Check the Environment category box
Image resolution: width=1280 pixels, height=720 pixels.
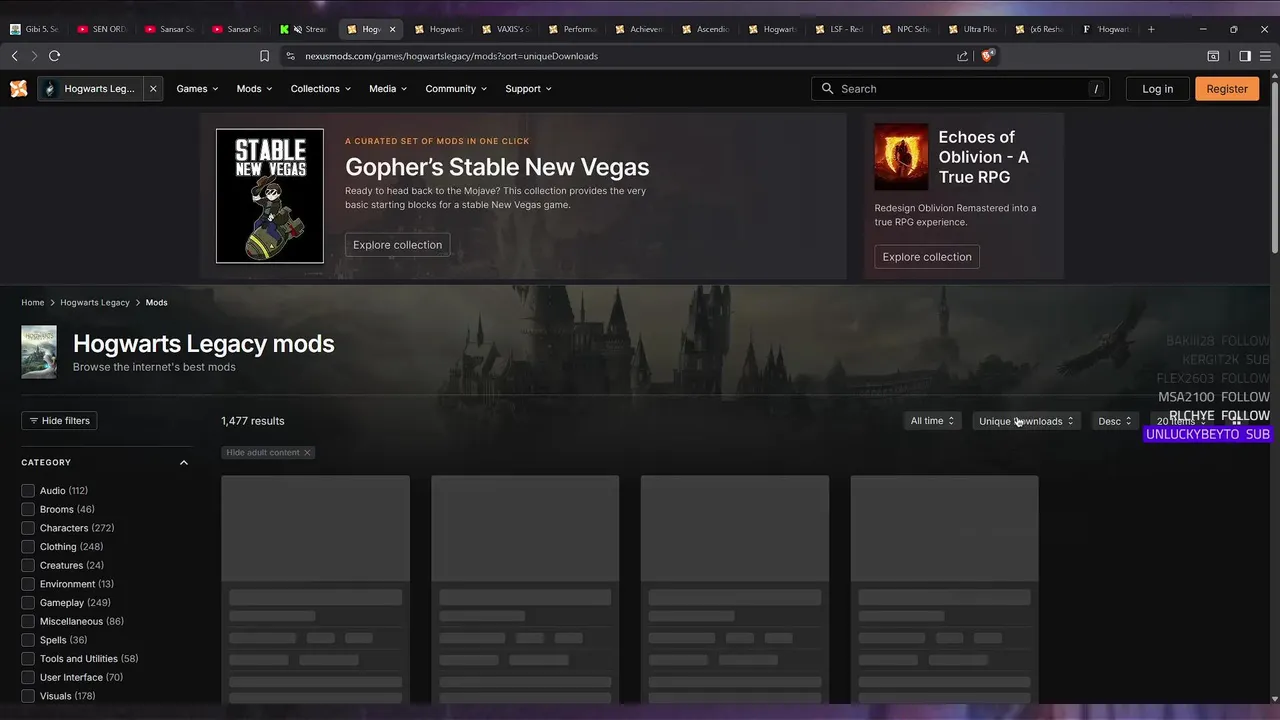tap(28, 584)
